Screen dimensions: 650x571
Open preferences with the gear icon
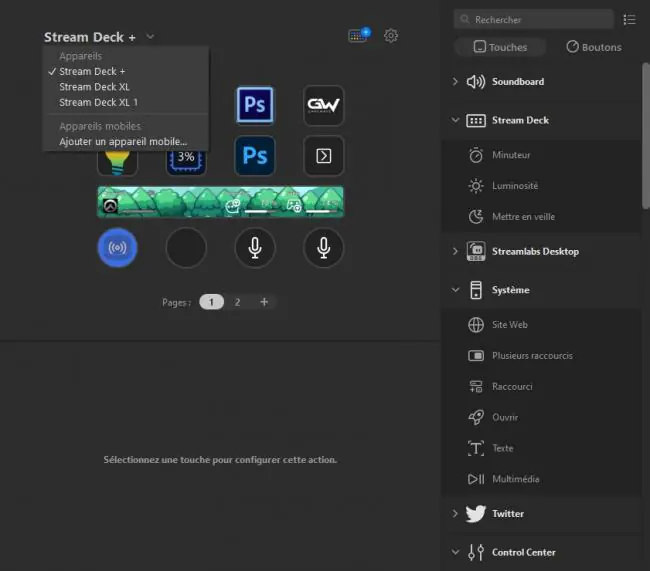tap(390, 36)
